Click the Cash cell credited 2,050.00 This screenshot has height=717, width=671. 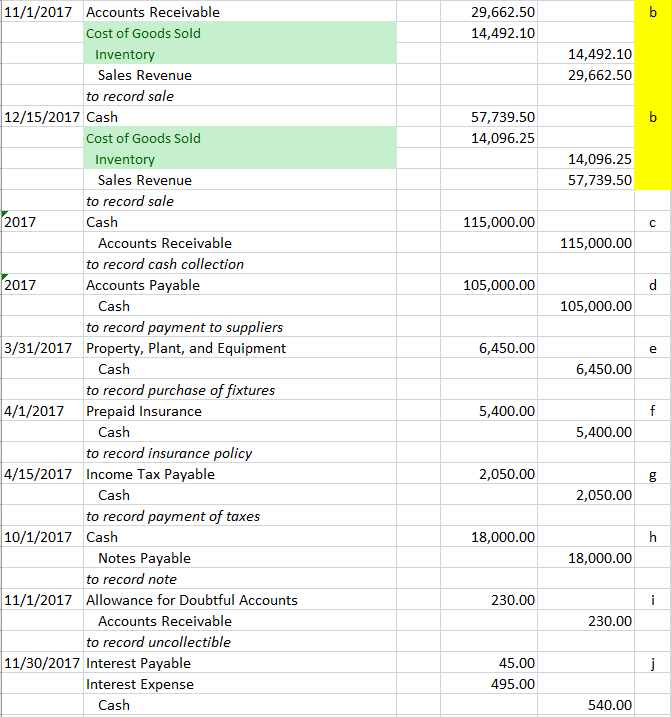[240, 495]
